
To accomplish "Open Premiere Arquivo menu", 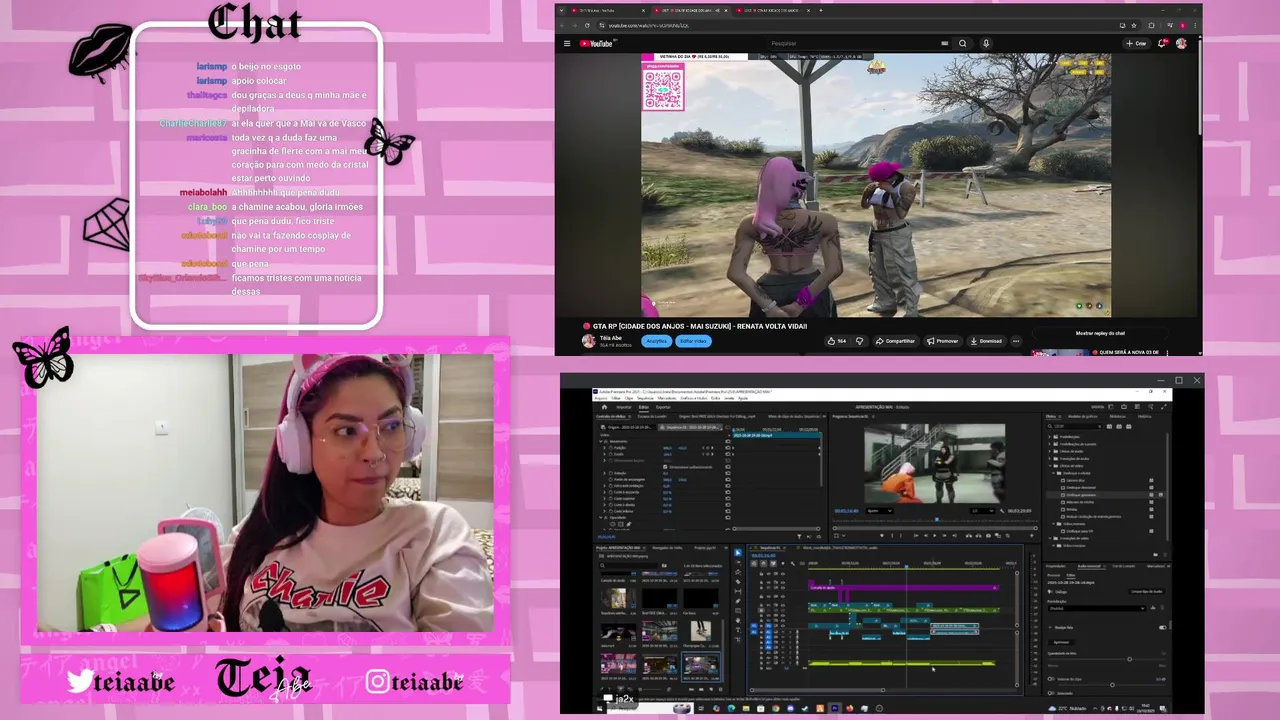I will click(601, 398).
